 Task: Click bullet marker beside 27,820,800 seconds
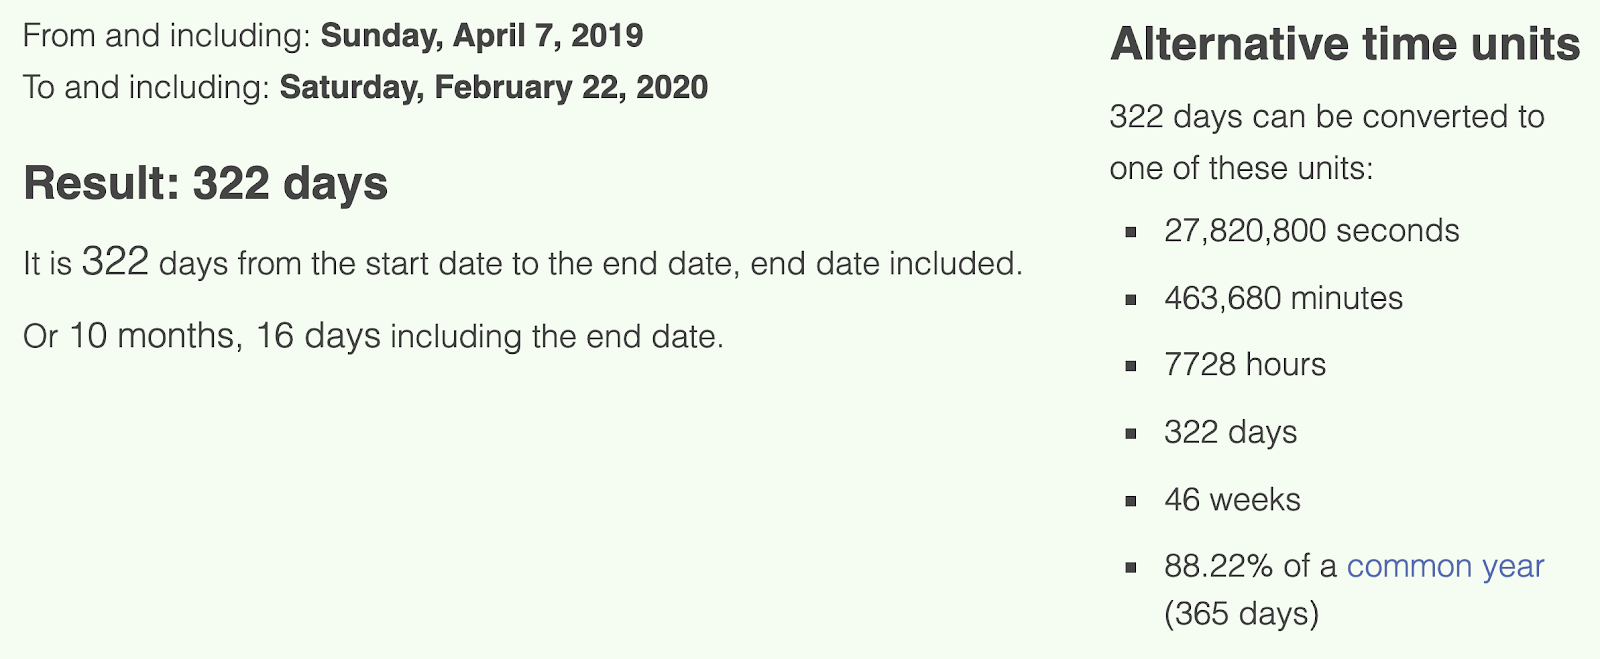point(1131,232)
